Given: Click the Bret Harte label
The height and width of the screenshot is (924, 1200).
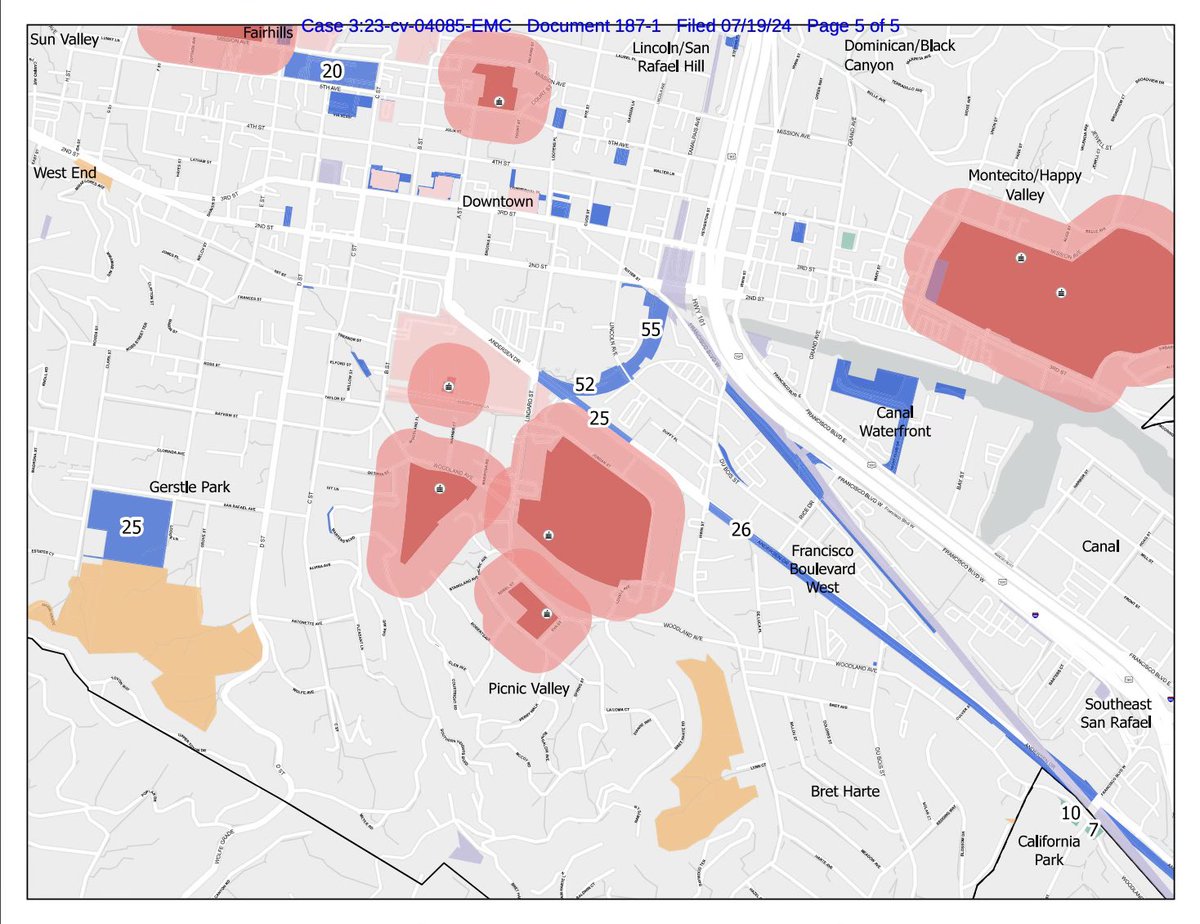Looking at the screenshot, I should [845, 791].
